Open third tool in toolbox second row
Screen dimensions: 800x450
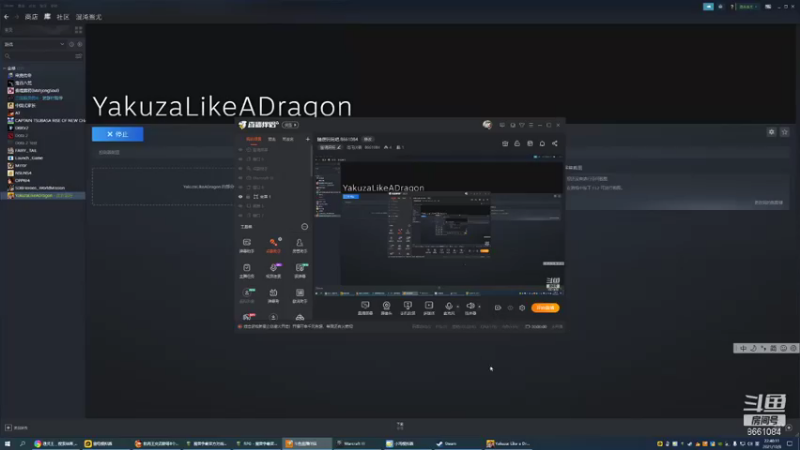299,270
